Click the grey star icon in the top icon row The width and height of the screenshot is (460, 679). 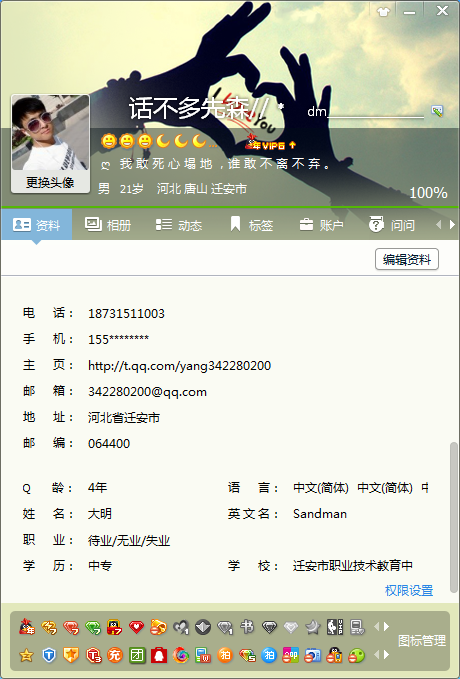tap(312, 627)
